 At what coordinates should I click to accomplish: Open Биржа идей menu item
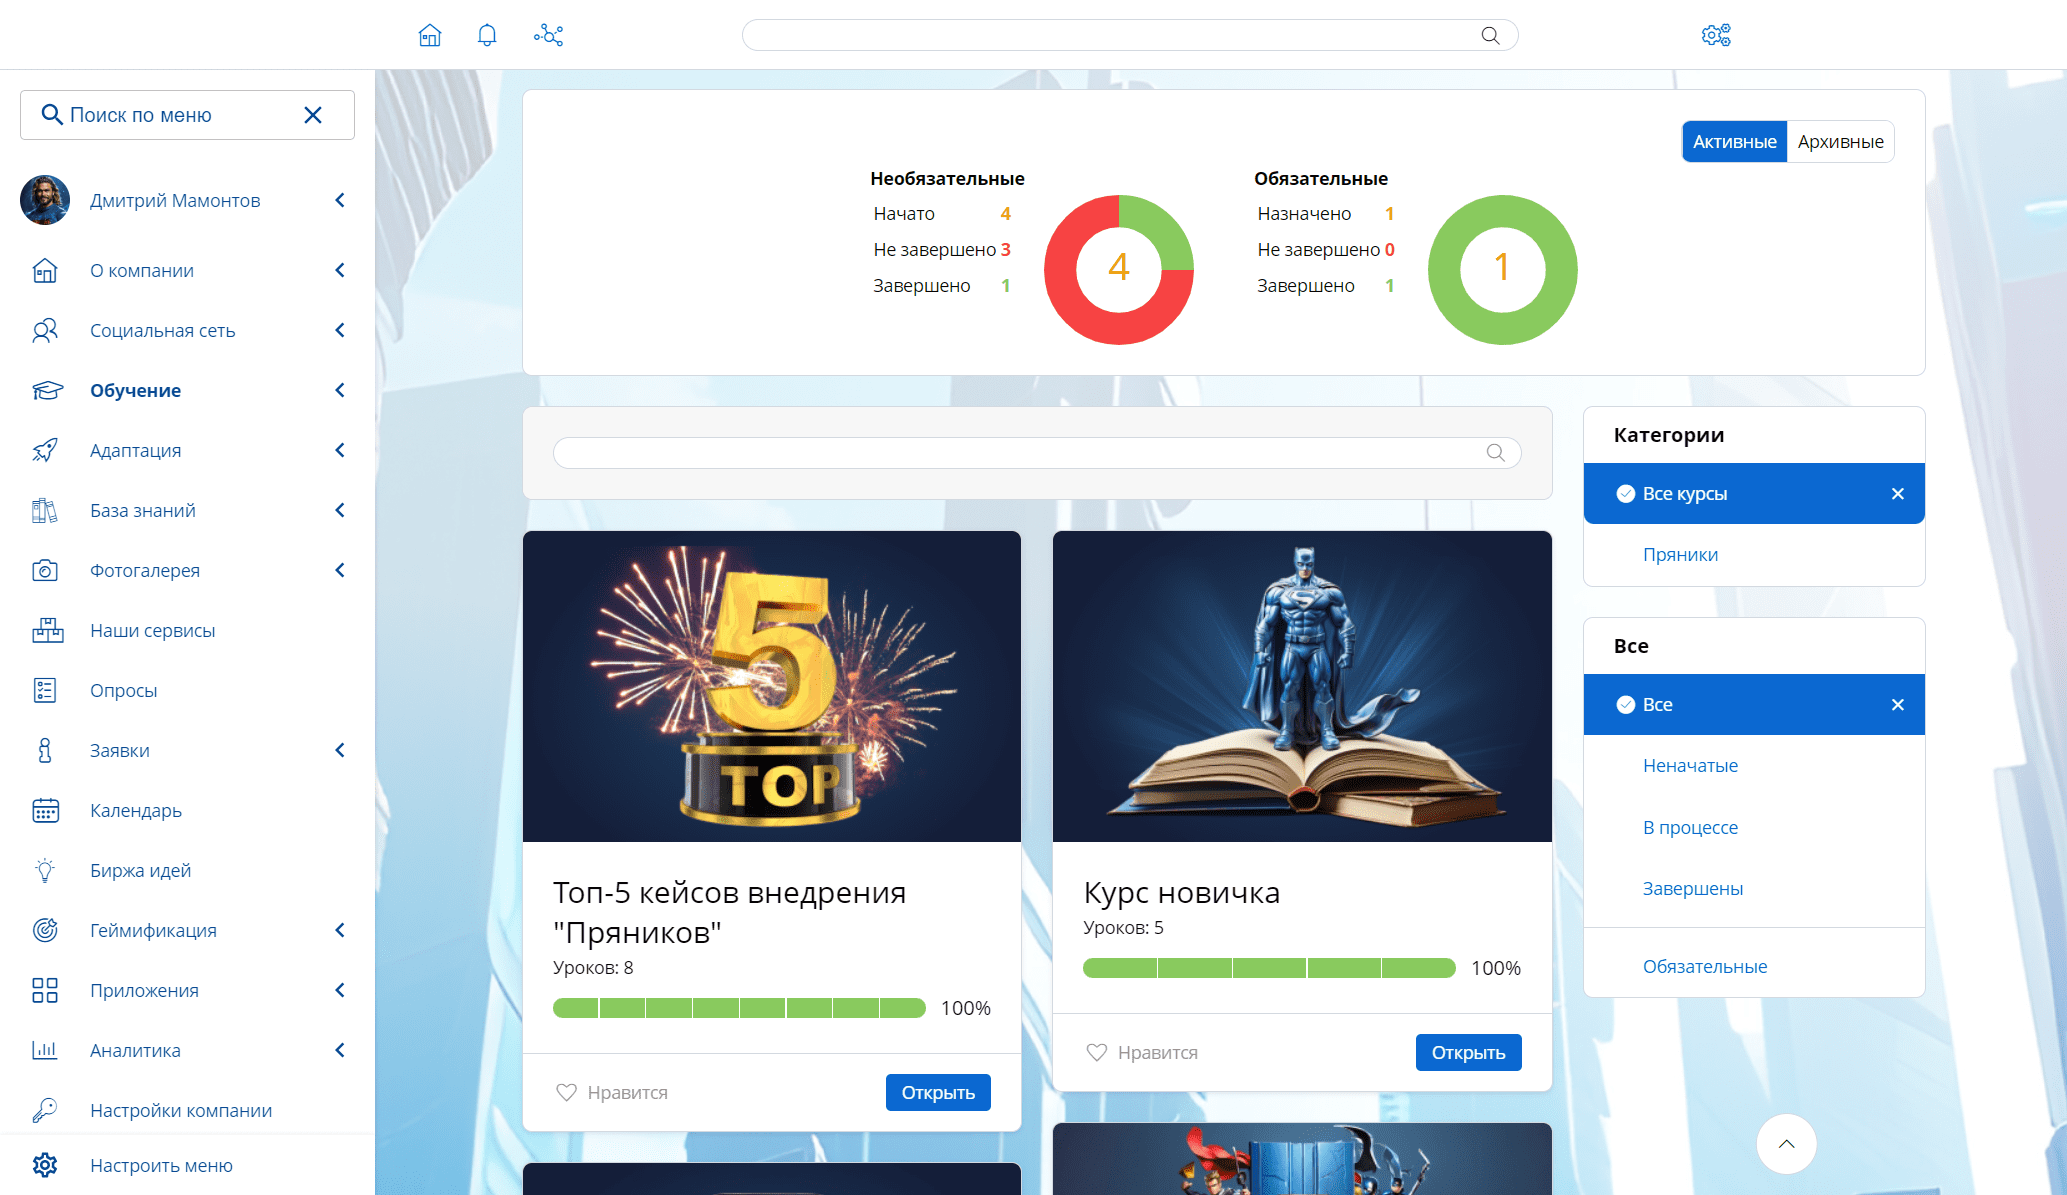(140, 870)
